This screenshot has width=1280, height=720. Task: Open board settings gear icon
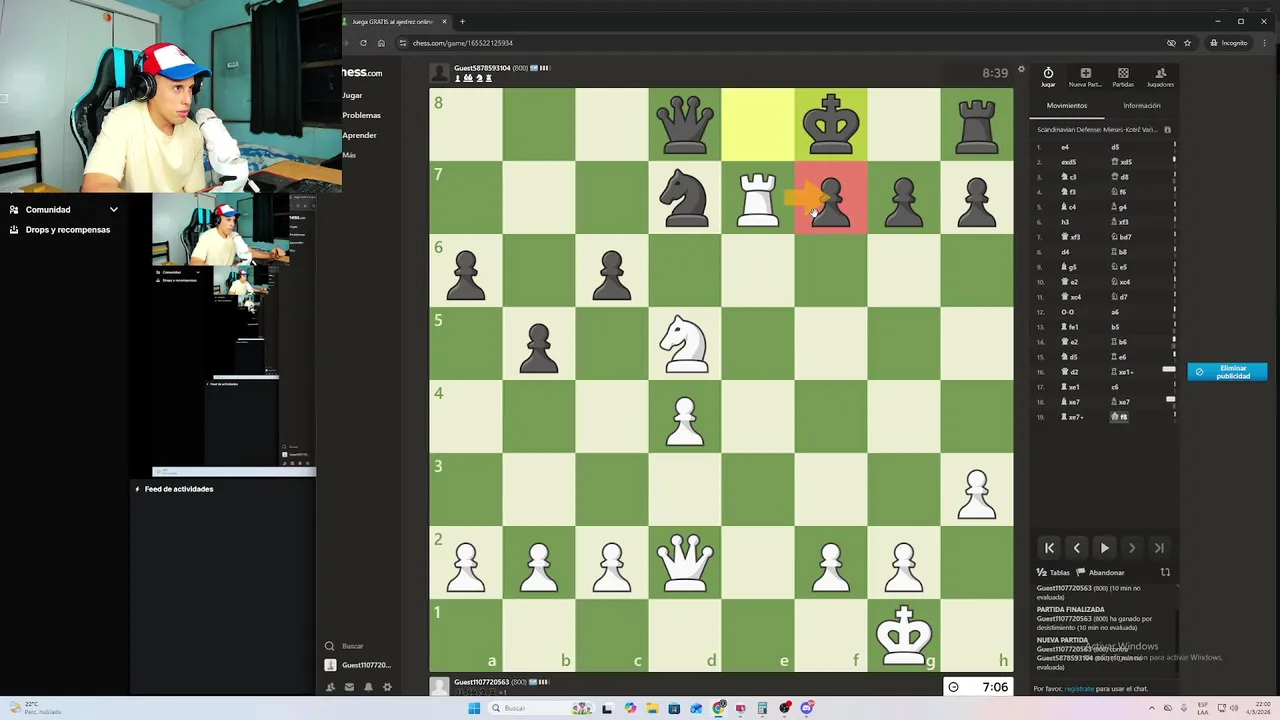pos(1021,70)
